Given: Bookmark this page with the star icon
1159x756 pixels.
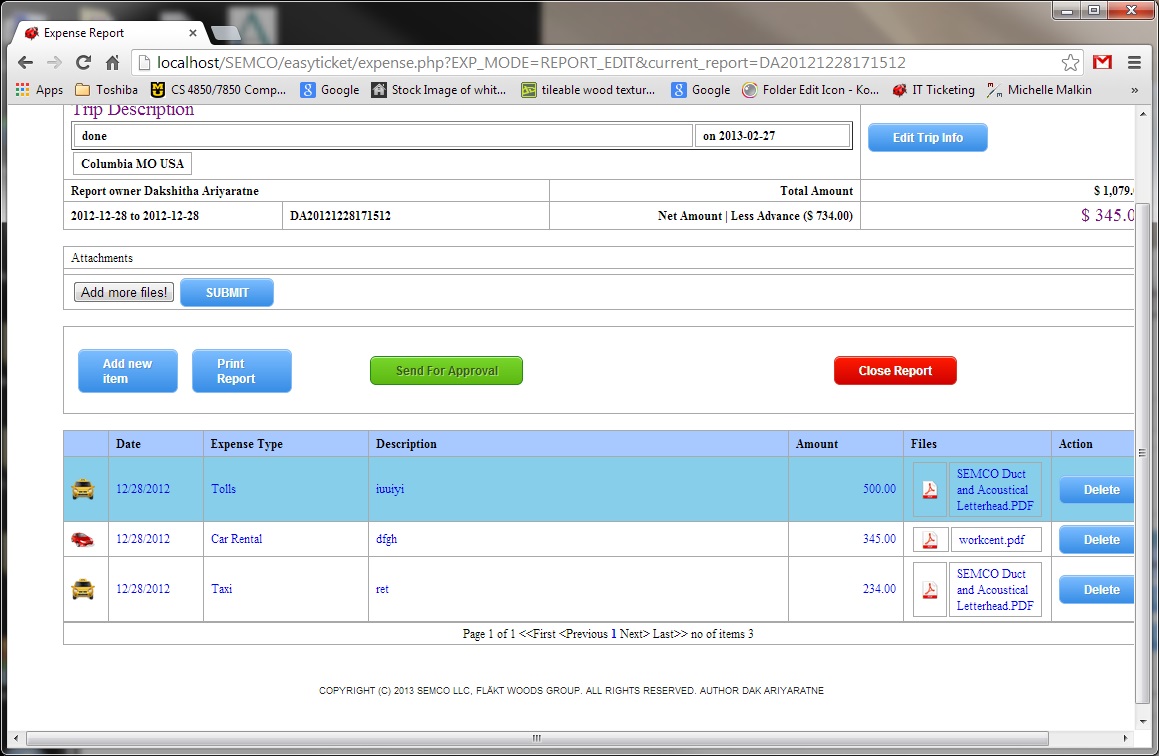Looking at the screenshot, I should (1070, 62).
